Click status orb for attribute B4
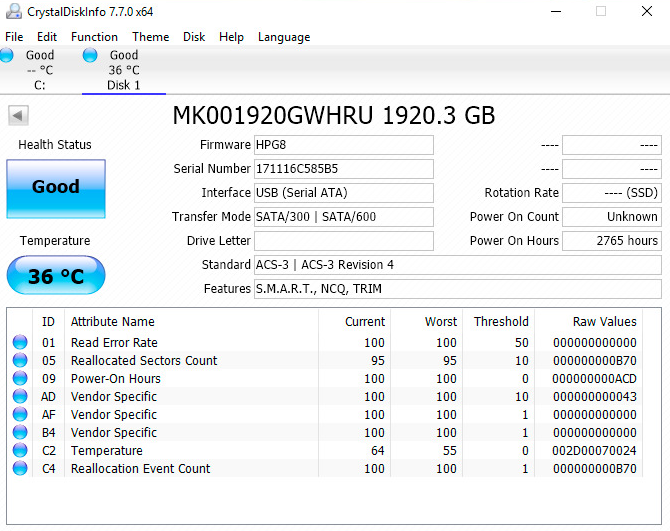Screen dimensions: 670x531 tap(20, 432)
